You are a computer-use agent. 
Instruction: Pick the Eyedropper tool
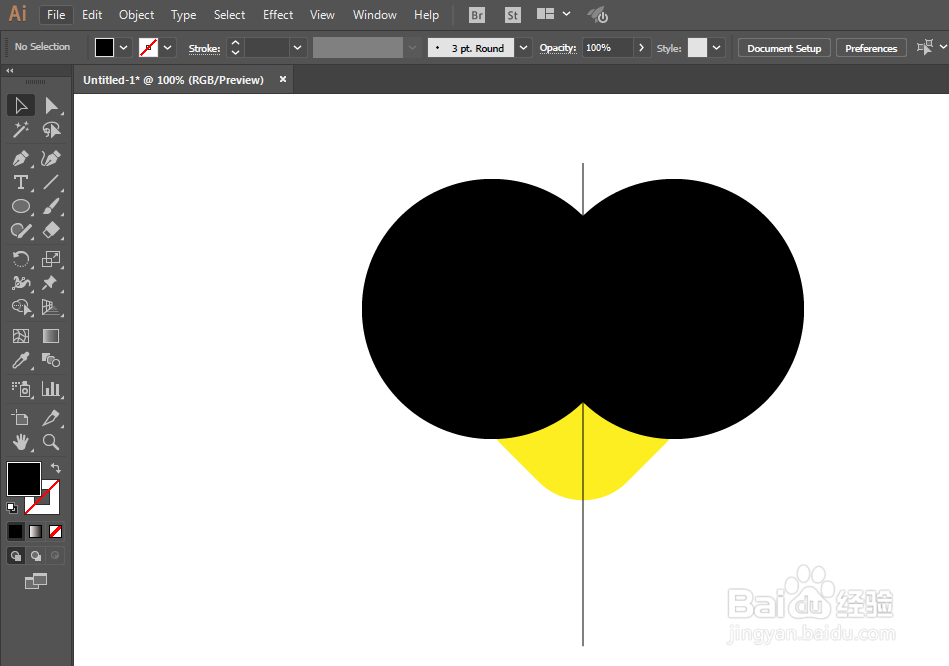21,360
